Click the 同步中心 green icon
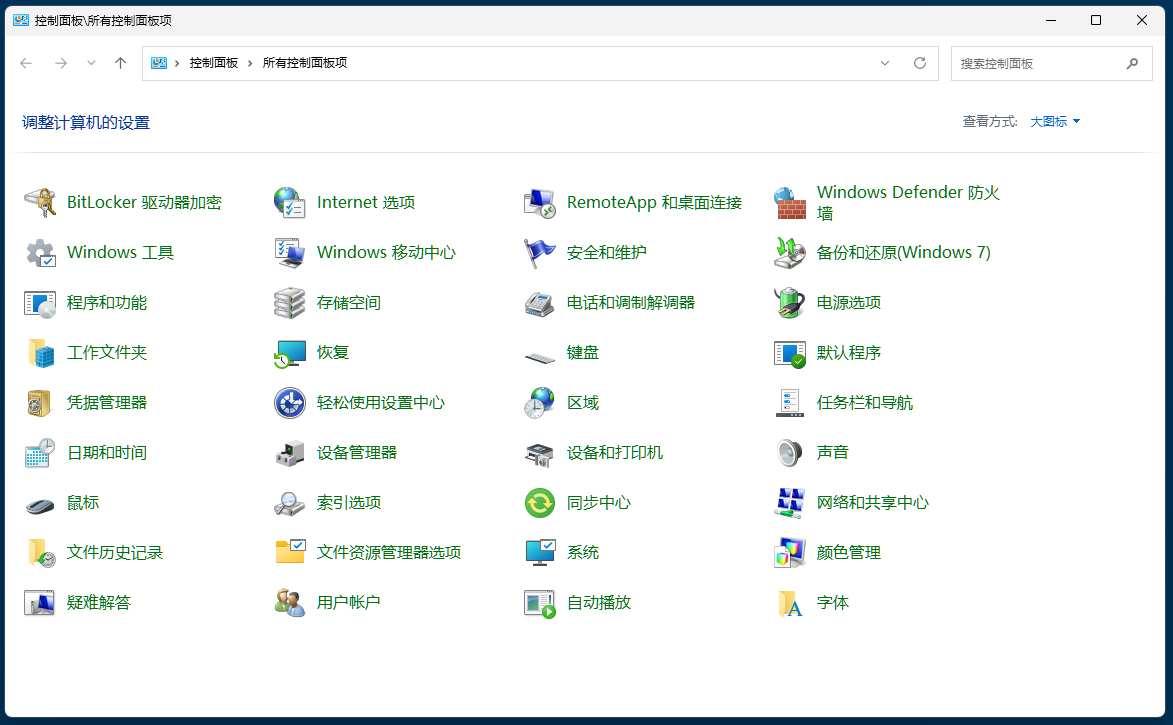Viewport: 1173px width, 725px height. point(540,503)
